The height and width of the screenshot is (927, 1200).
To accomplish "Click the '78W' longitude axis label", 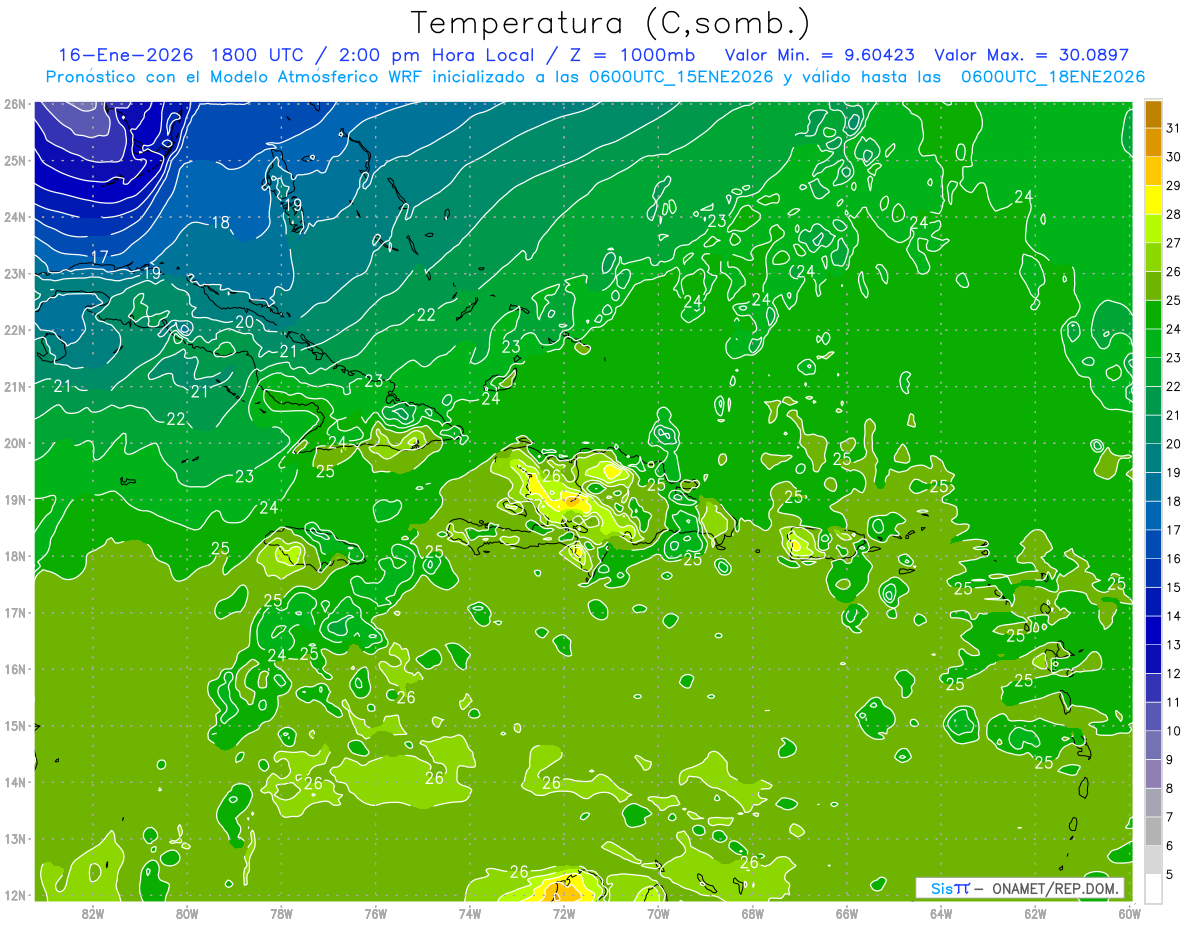I will 281,913.
